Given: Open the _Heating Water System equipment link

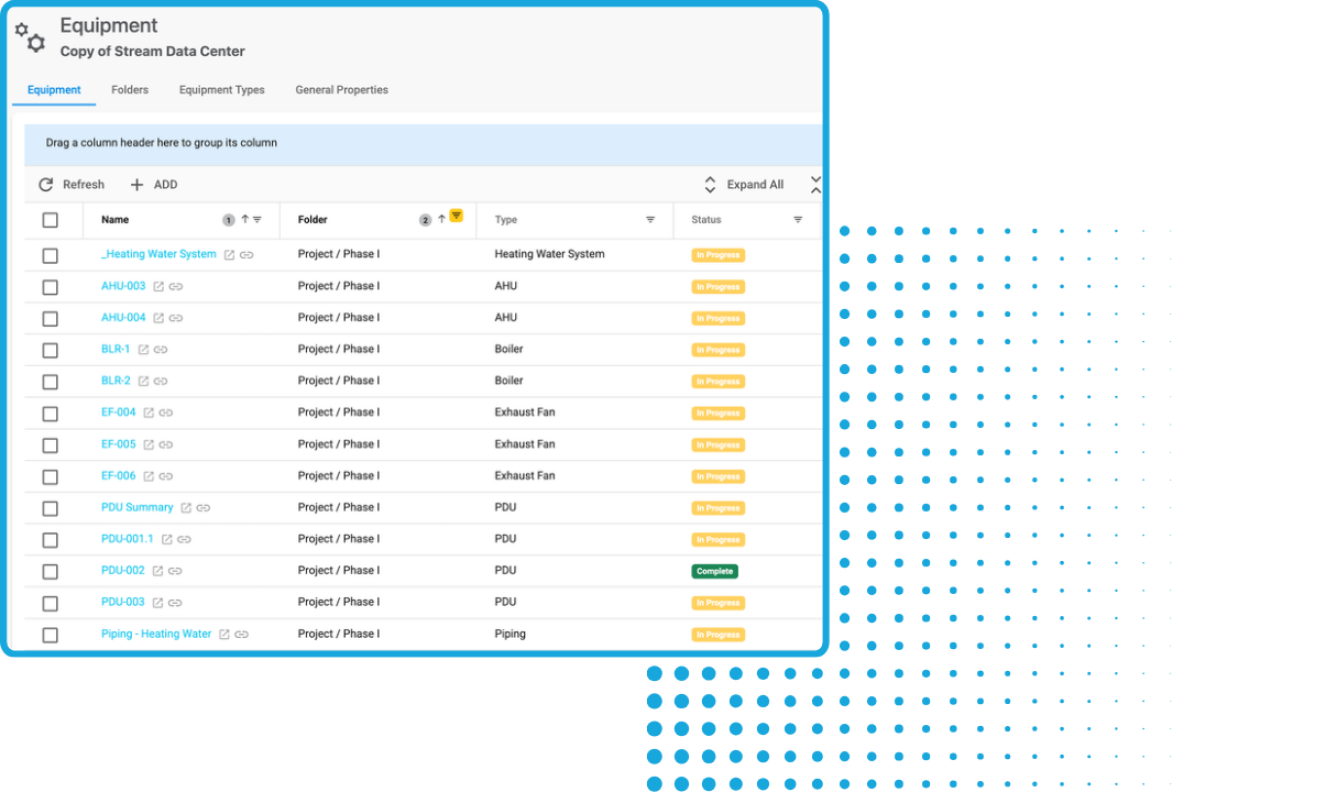Looking at the screenshot, I should point(159,254).
